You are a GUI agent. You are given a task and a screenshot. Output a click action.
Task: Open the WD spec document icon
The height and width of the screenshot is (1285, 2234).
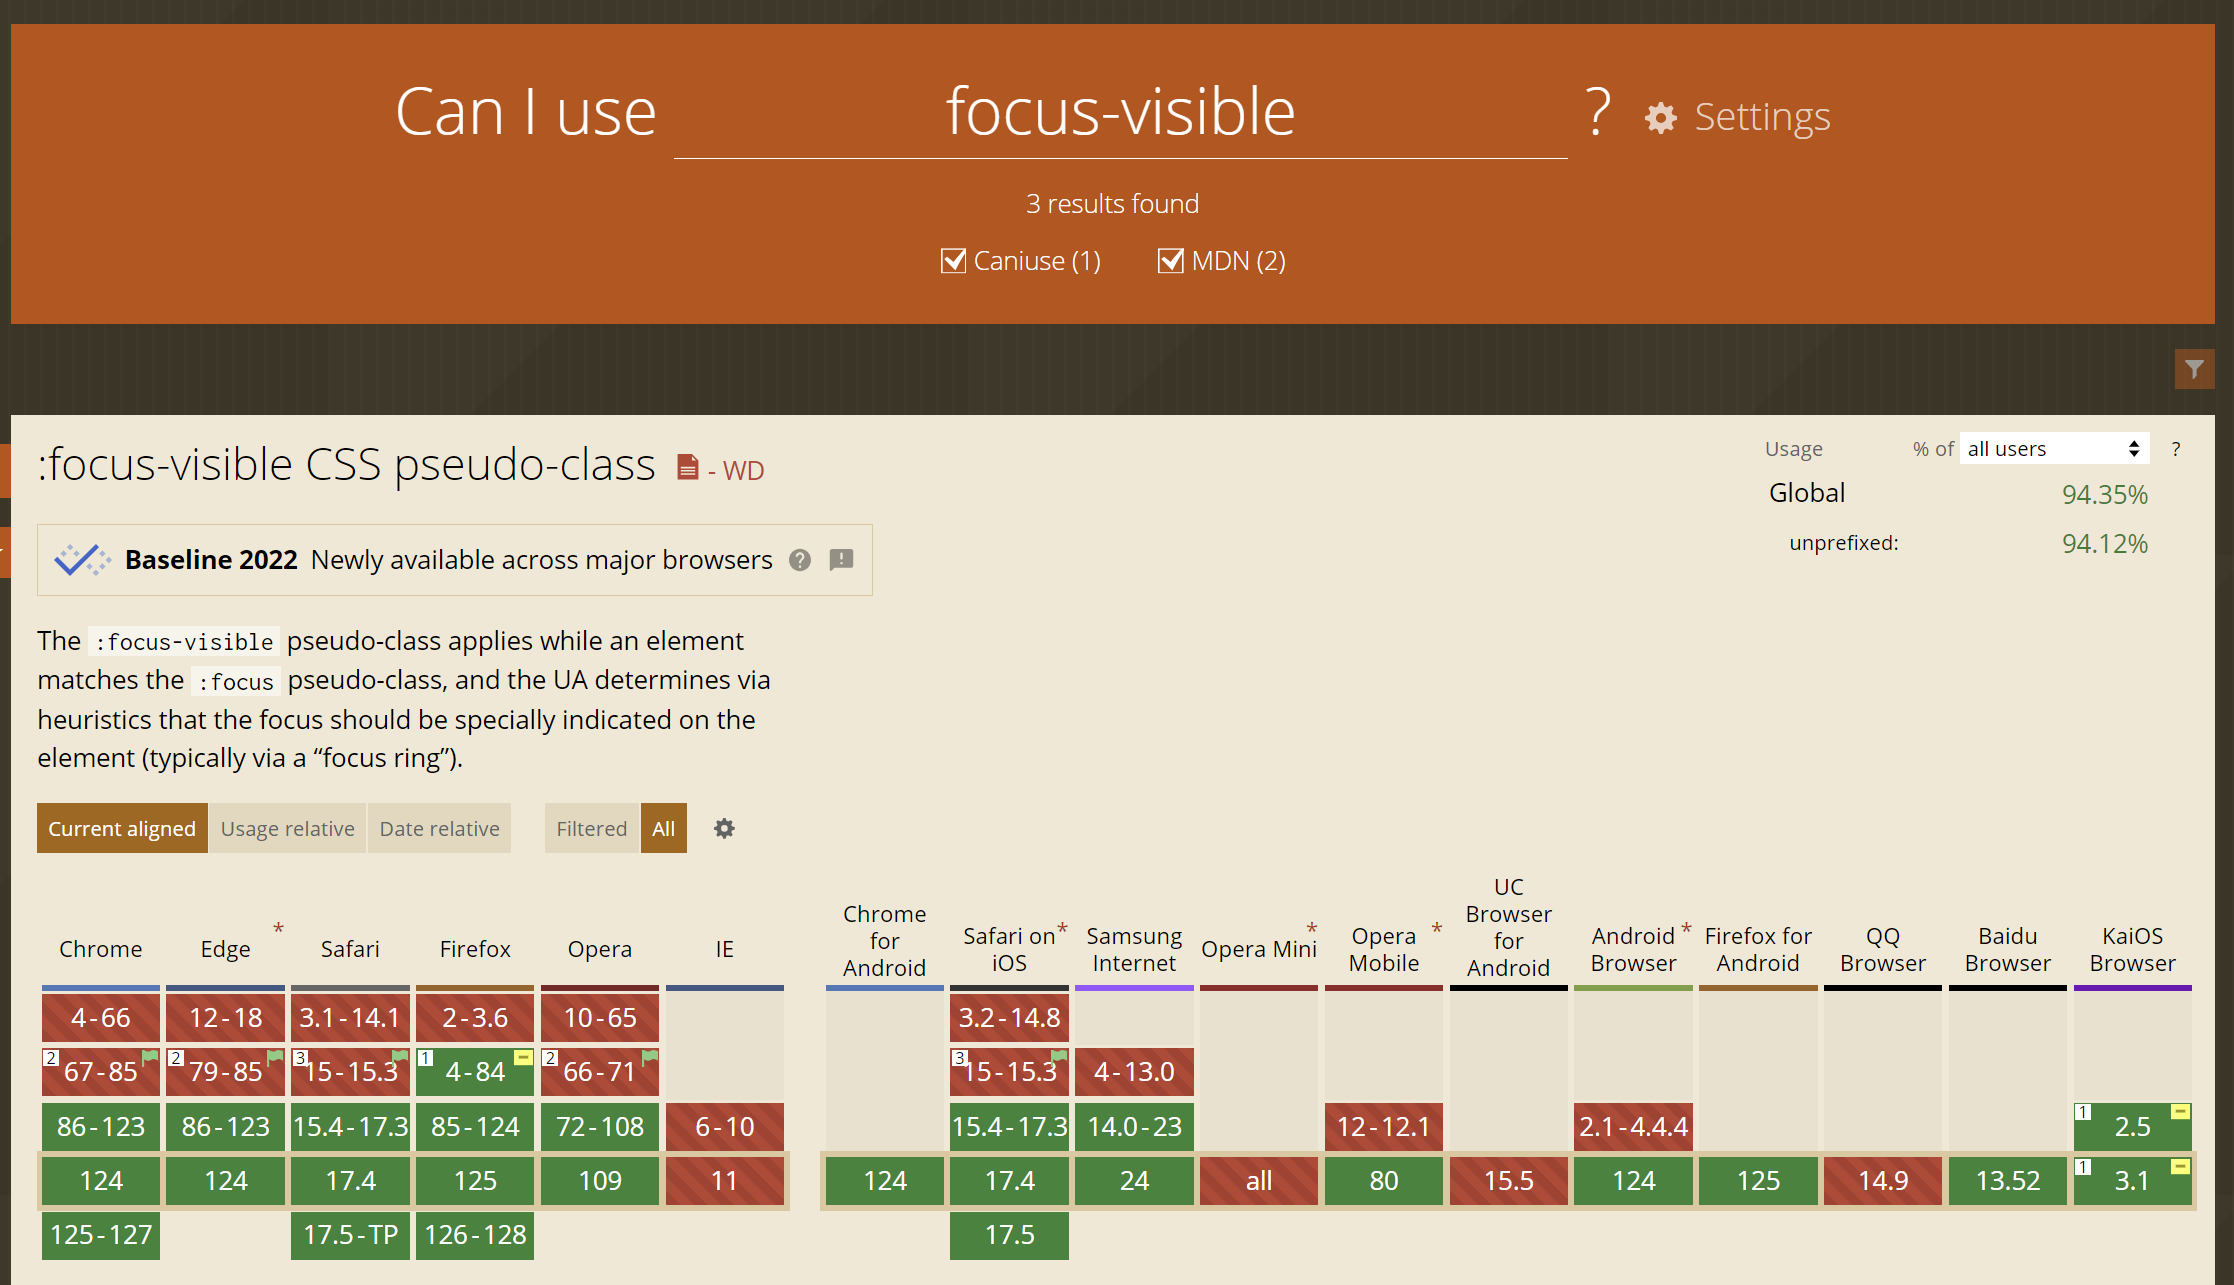click(687, 468)
